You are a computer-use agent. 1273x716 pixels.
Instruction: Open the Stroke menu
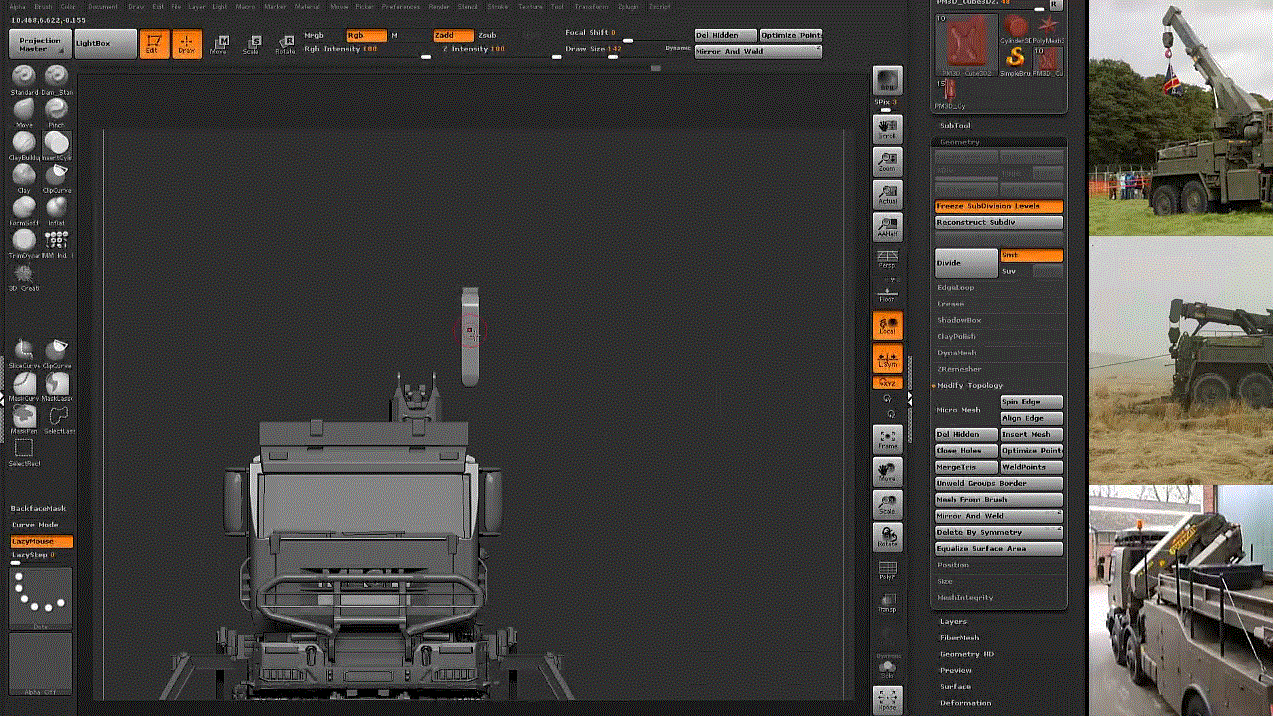[x=498, y=6]
